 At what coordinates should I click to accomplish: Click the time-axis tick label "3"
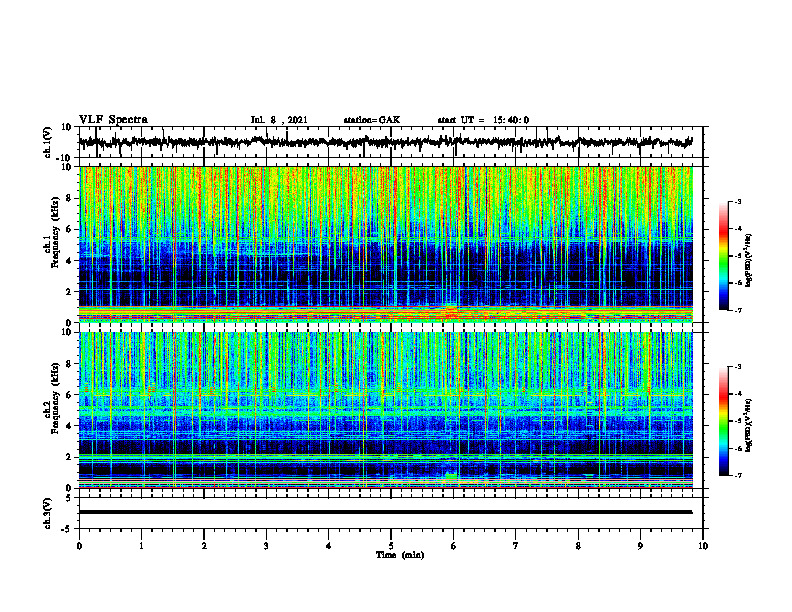point(266,546)
